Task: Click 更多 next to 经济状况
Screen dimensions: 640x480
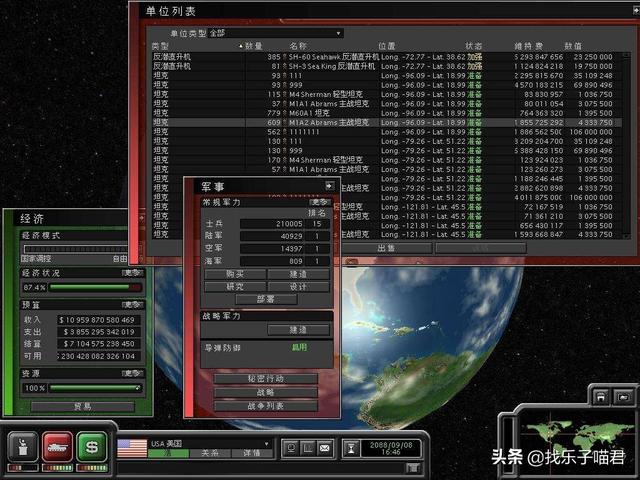Action: coord(130,272)
